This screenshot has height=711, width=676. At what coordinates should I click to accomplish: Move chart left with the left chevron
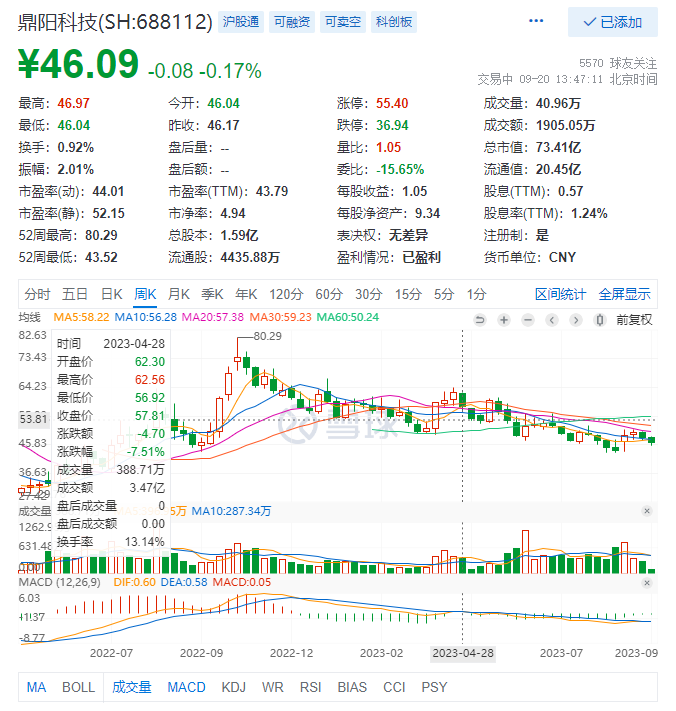(x=552, y=320)
